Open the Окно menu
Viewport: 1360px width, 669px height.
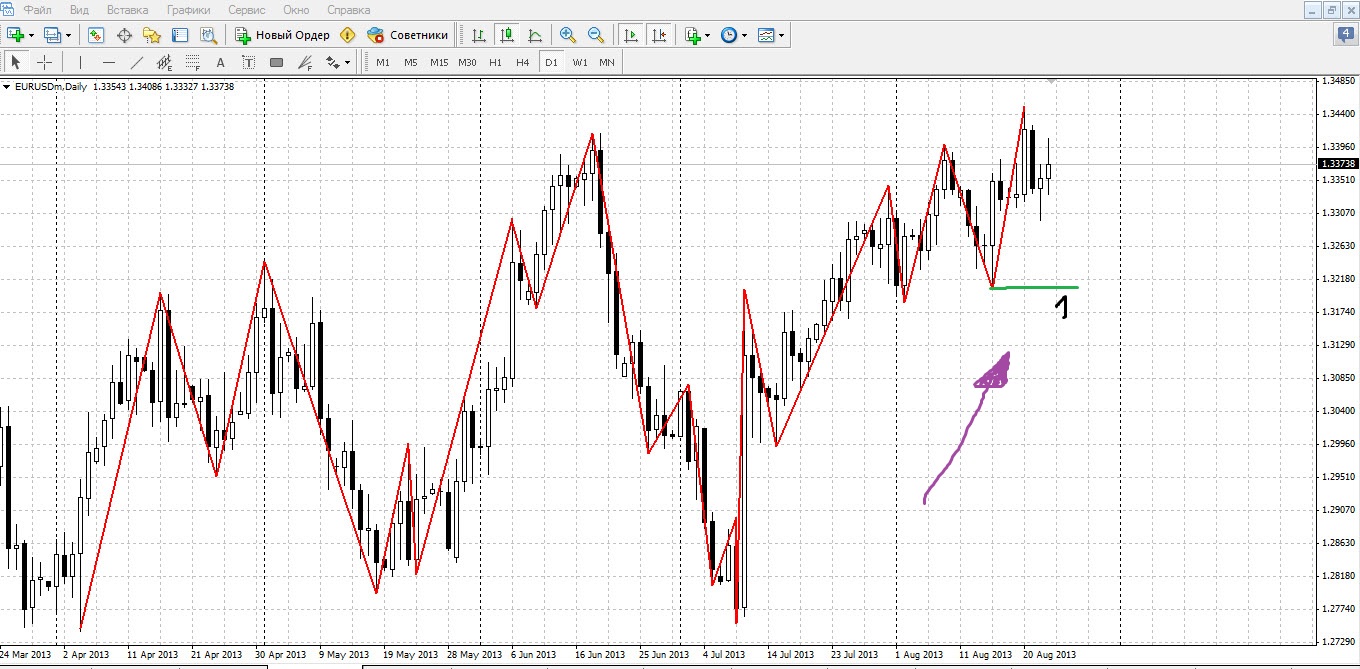(296, 9)
